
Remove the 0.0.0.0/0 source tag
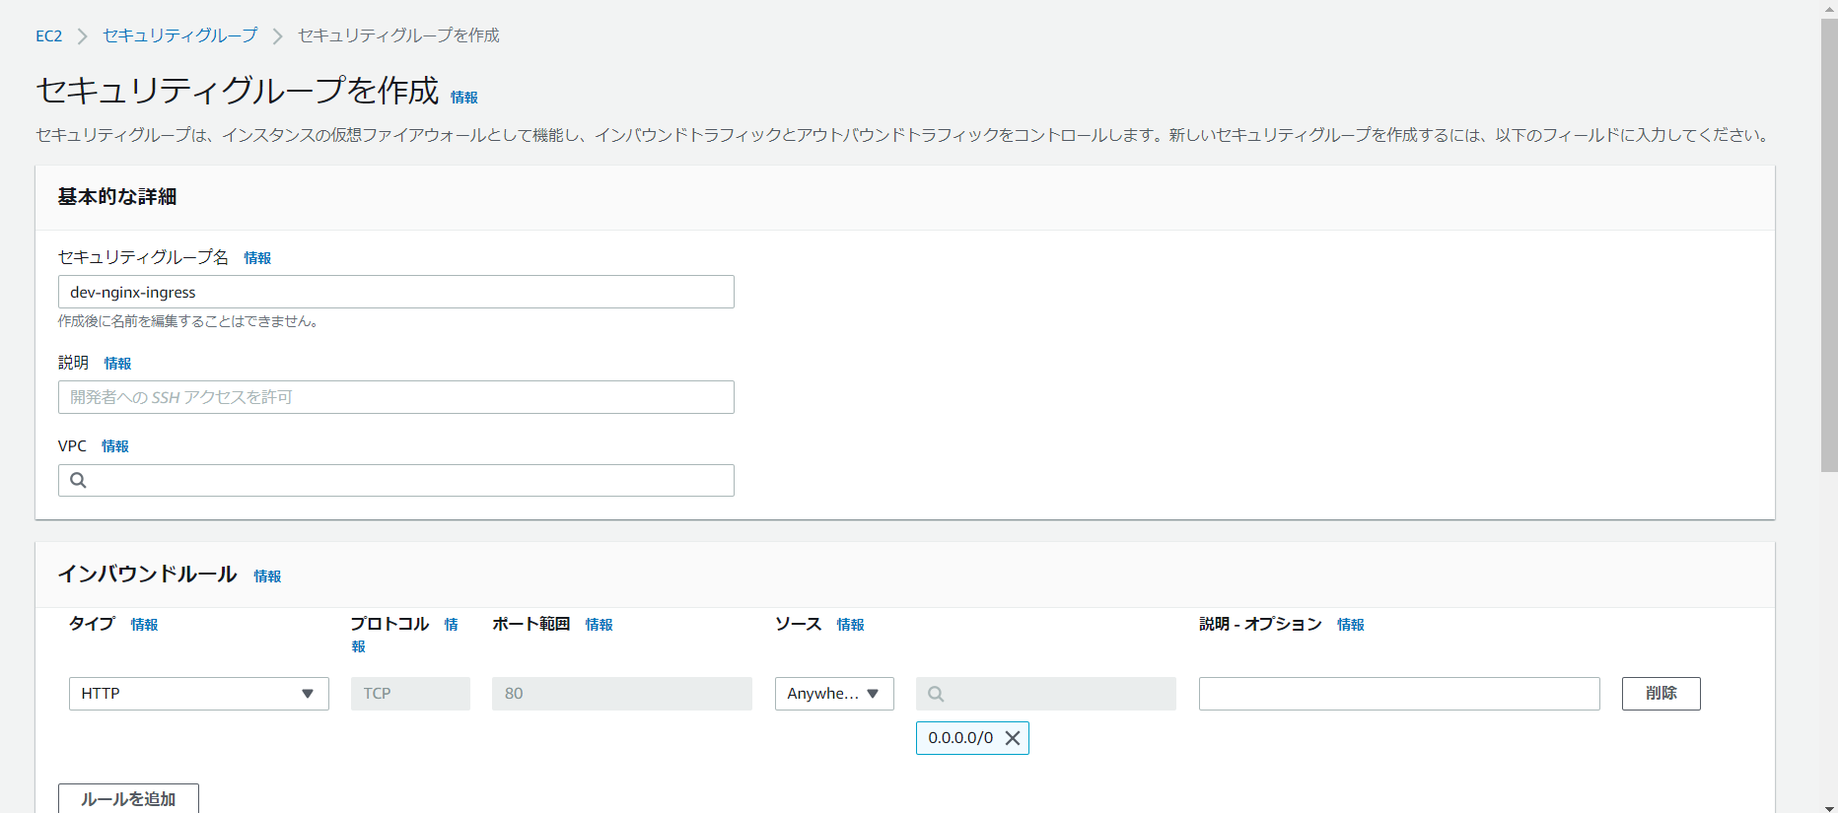pos(1012,738)
